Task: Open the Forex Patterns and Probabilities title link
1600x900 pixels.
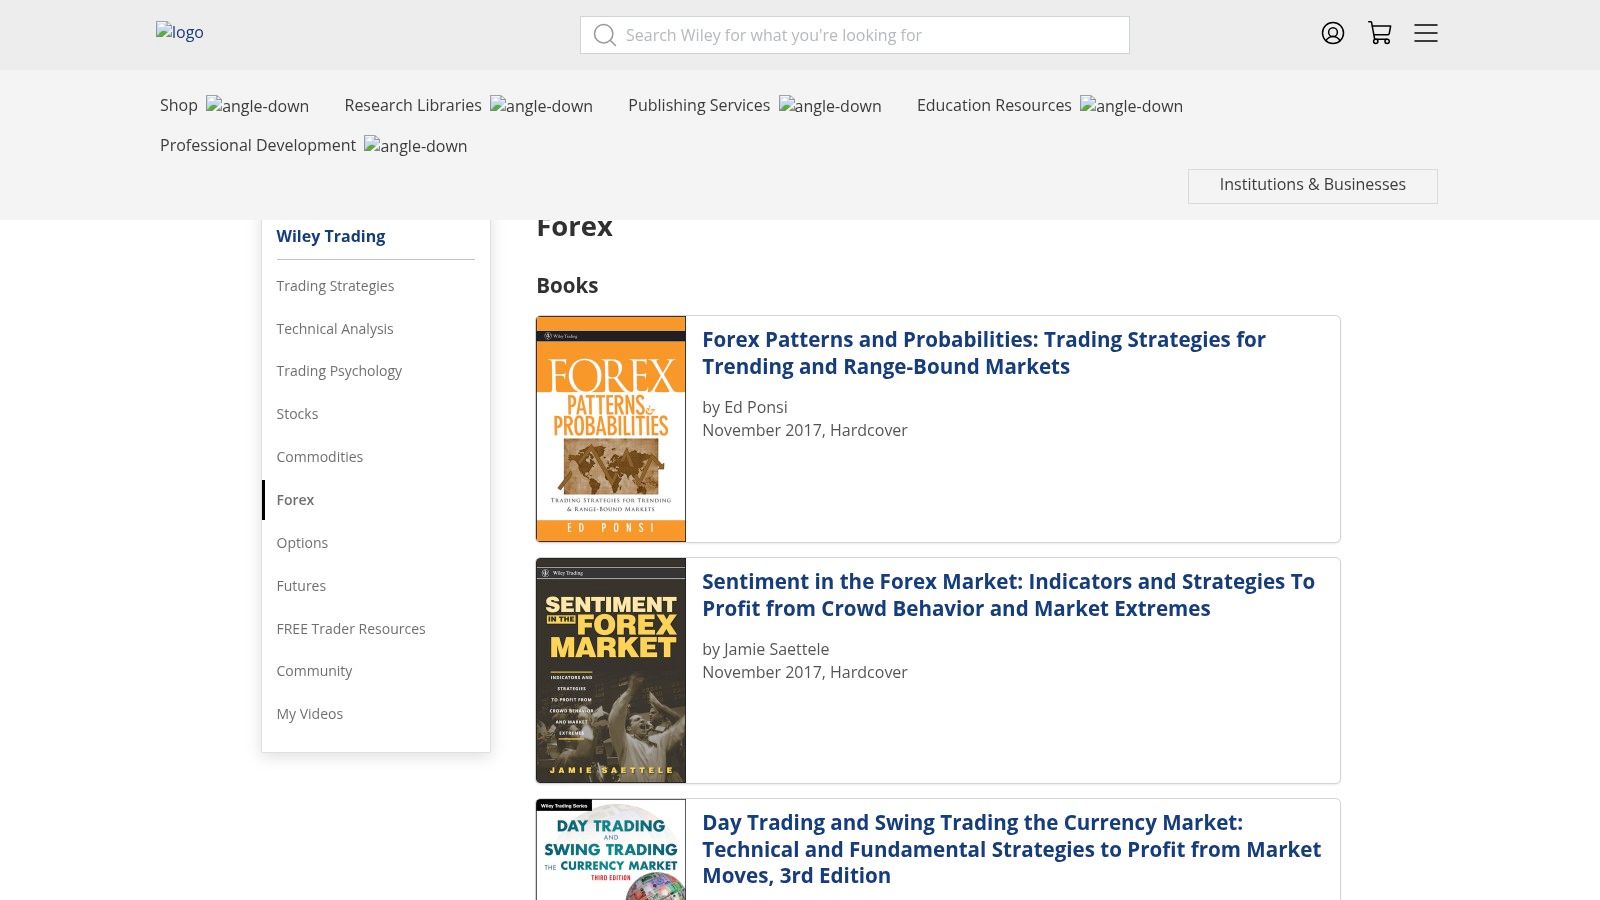Action: coord(984,353)
